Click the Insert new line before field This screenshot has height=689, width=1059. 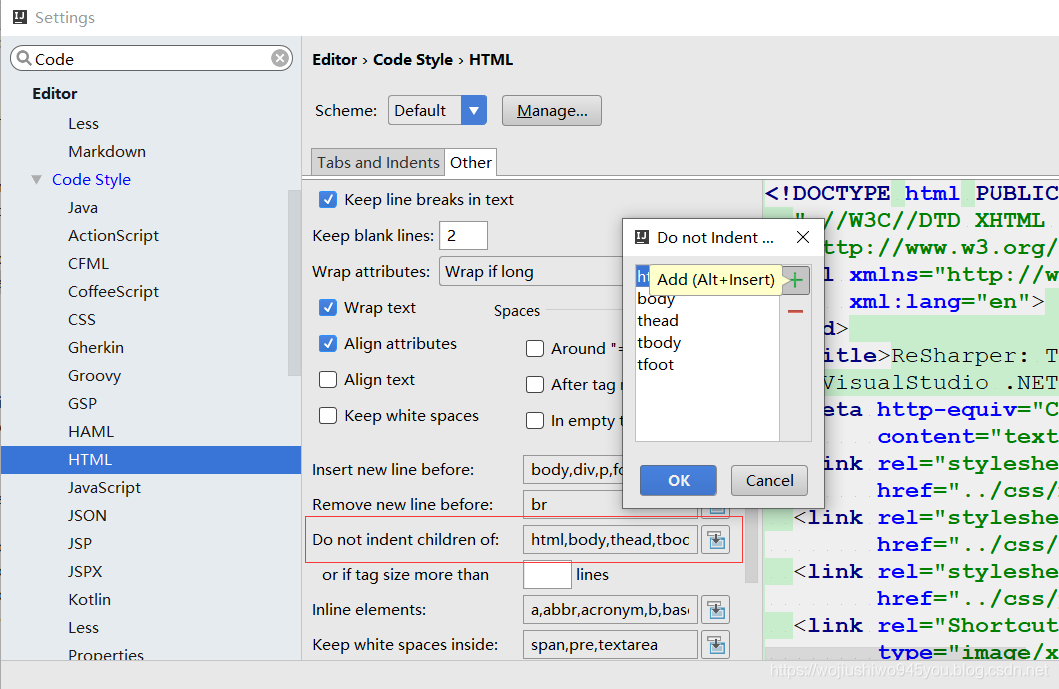pos(573,469)
